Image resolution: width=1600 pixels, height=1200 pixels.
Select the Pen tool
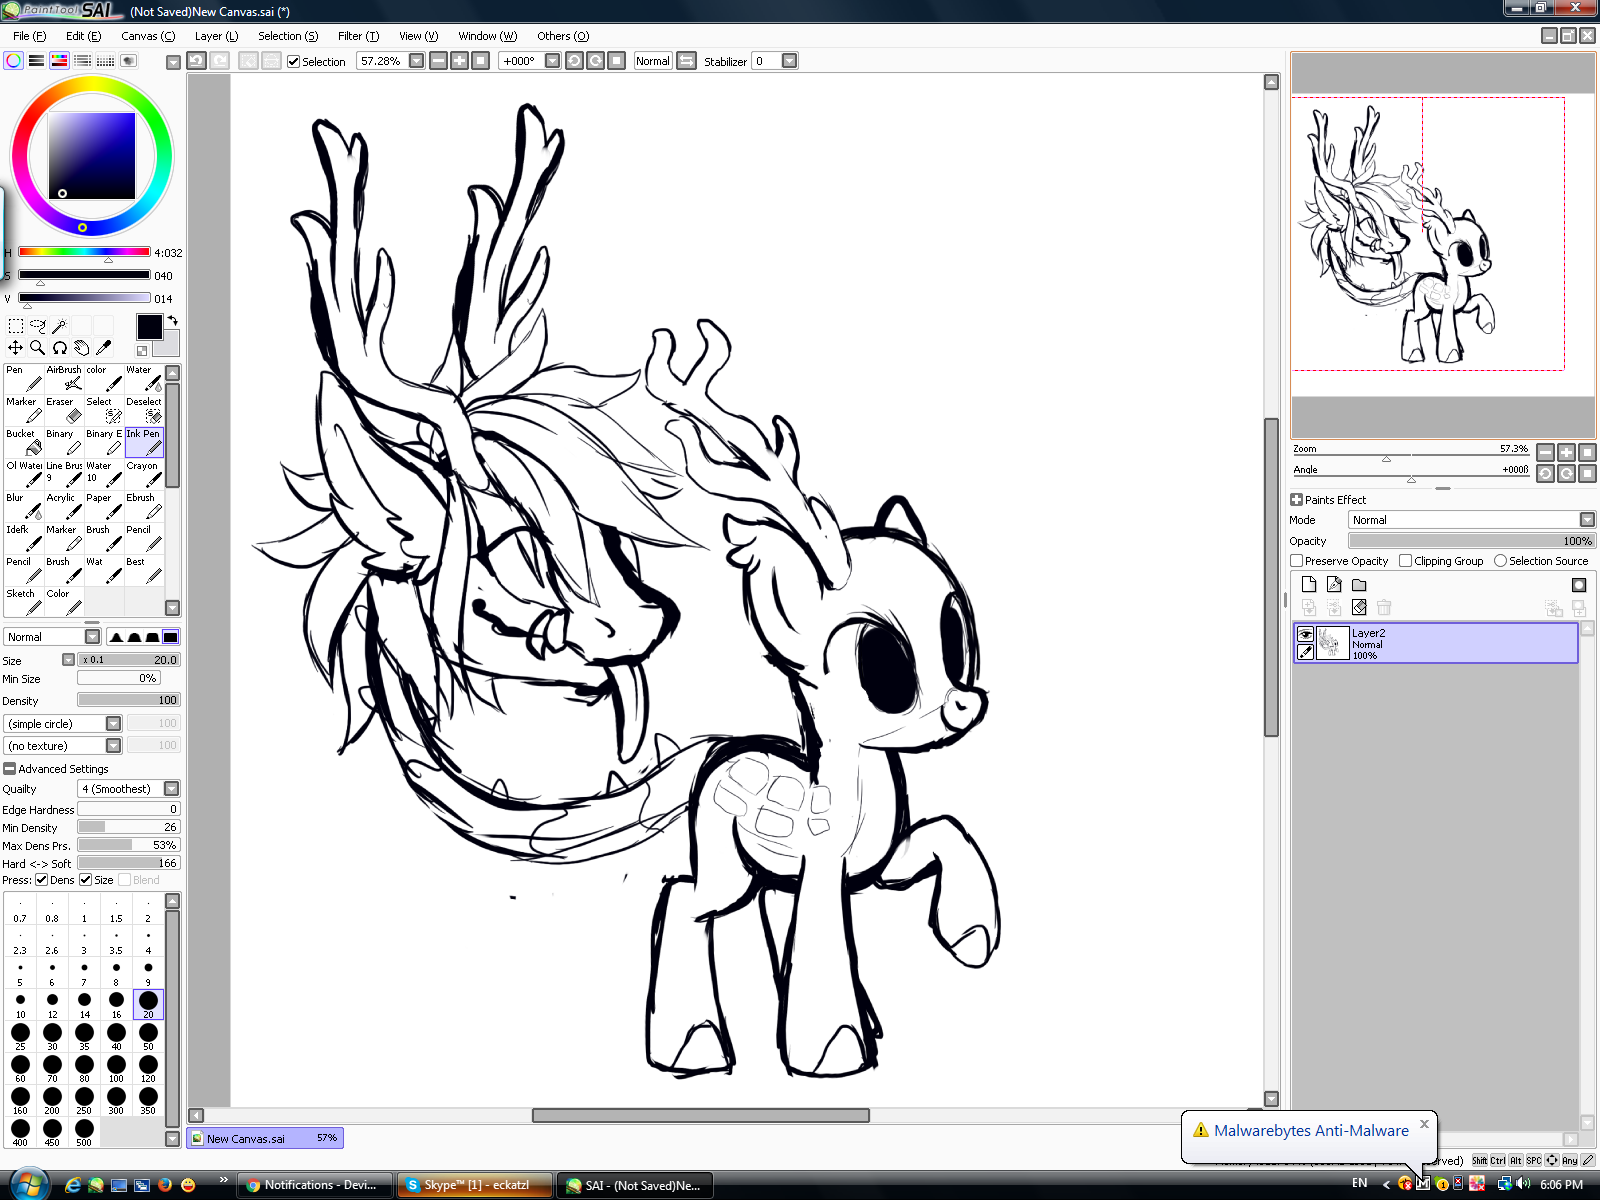(24, 378)
